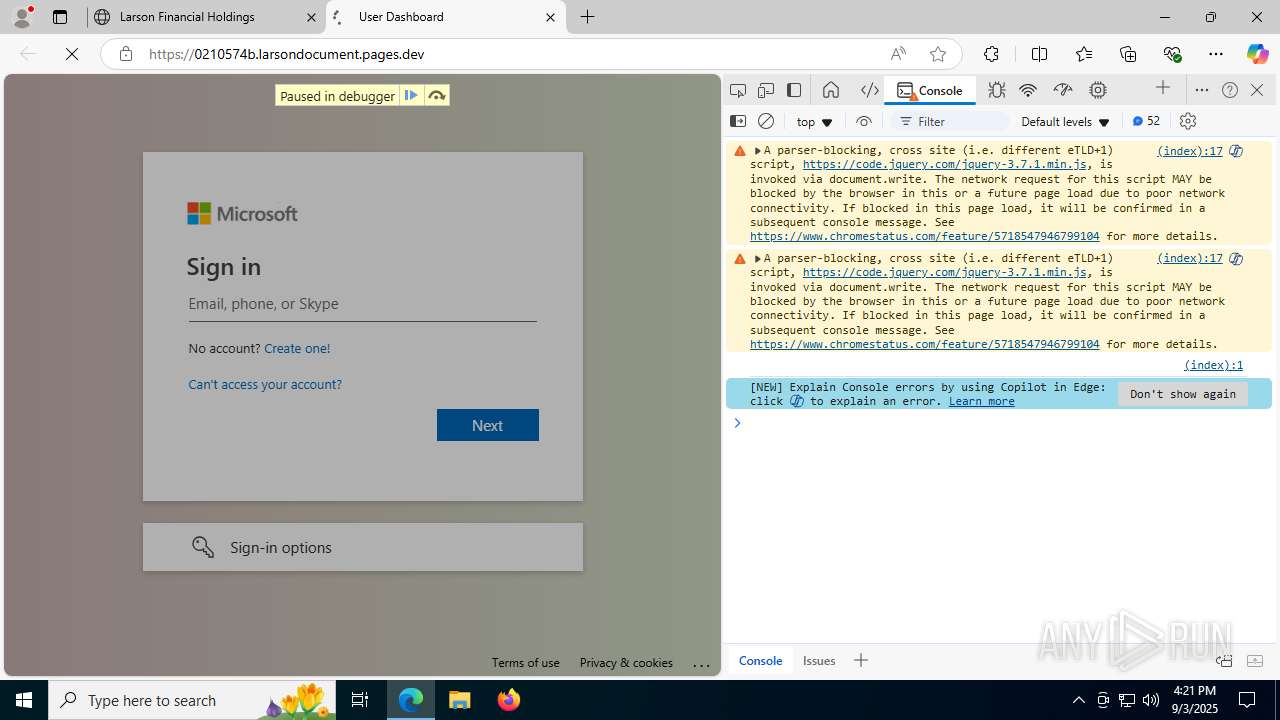Open DevTools help question mark
Viewport: 1280px width, 720px height.
pyautogui.click(x=1230, y=90)
